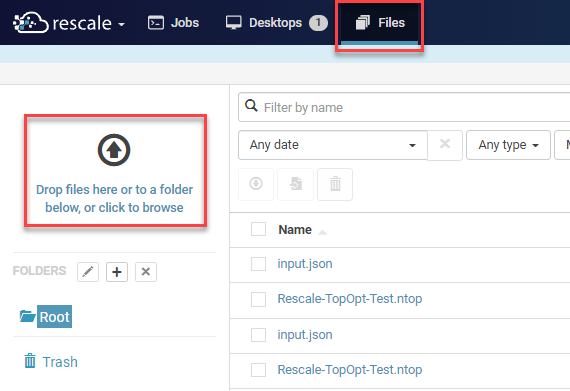Open the Any type dropdown

click(508, 145)
